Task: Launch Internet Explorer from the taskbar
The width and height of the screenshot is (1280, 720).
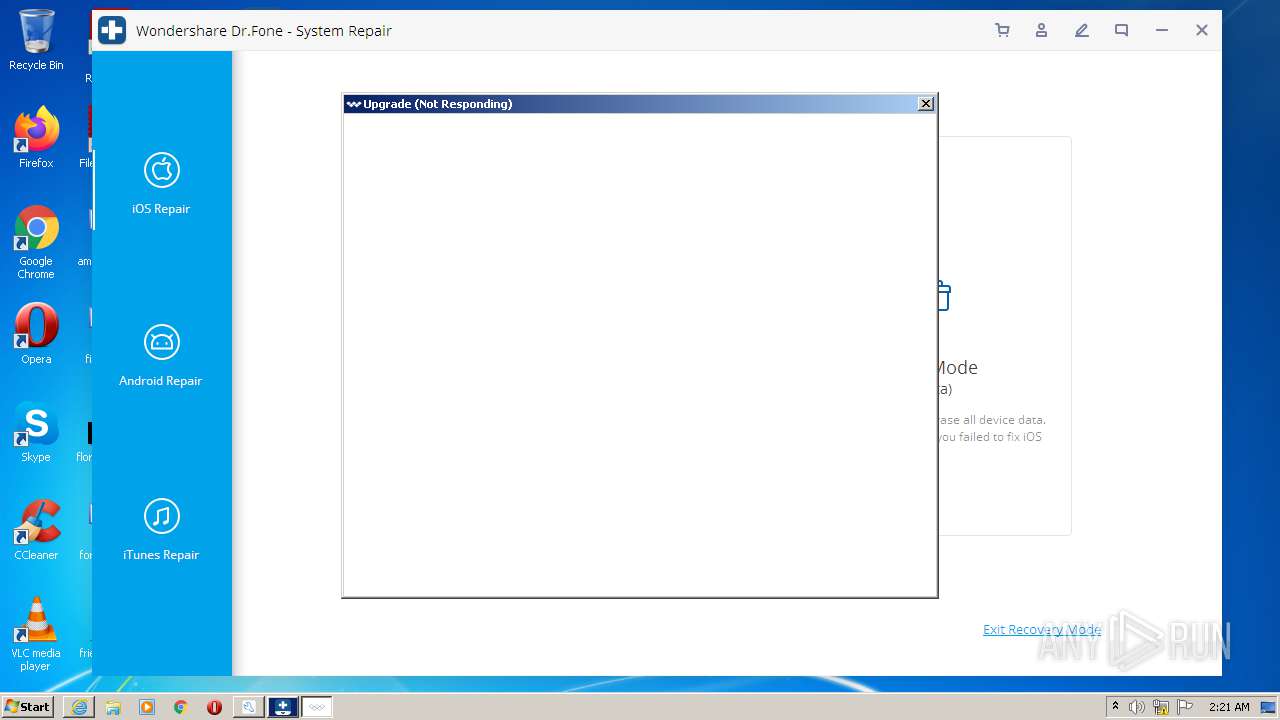Action: tap(79, 707)
